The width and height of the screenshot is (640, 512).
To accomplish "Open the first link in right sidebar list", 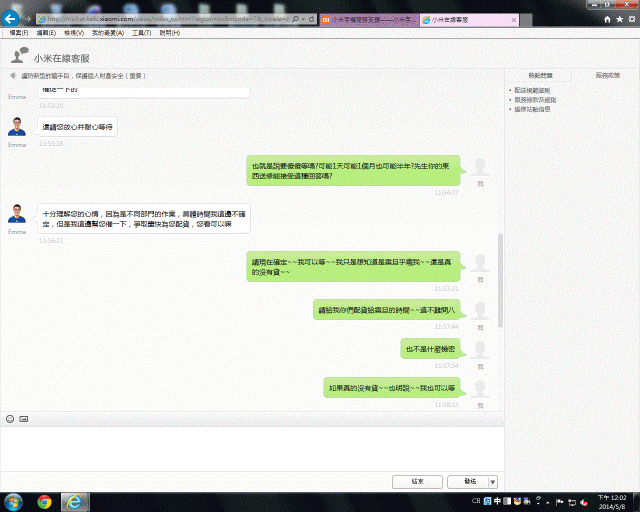I will 532,90.
